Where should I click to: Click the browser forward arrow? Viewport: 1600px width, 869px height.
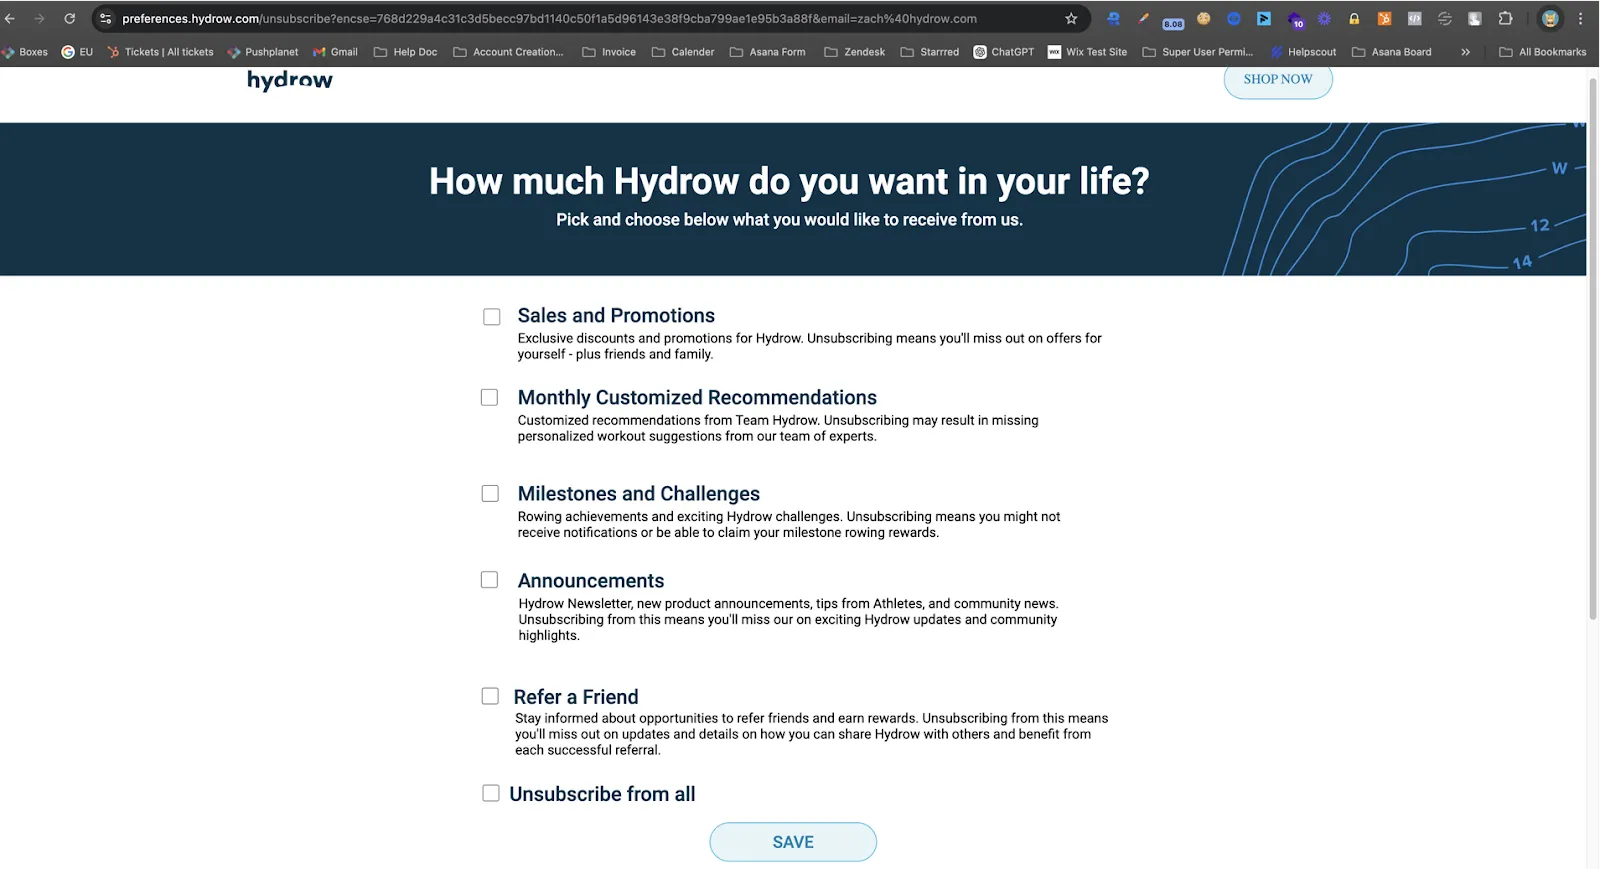tap(39, 18)
